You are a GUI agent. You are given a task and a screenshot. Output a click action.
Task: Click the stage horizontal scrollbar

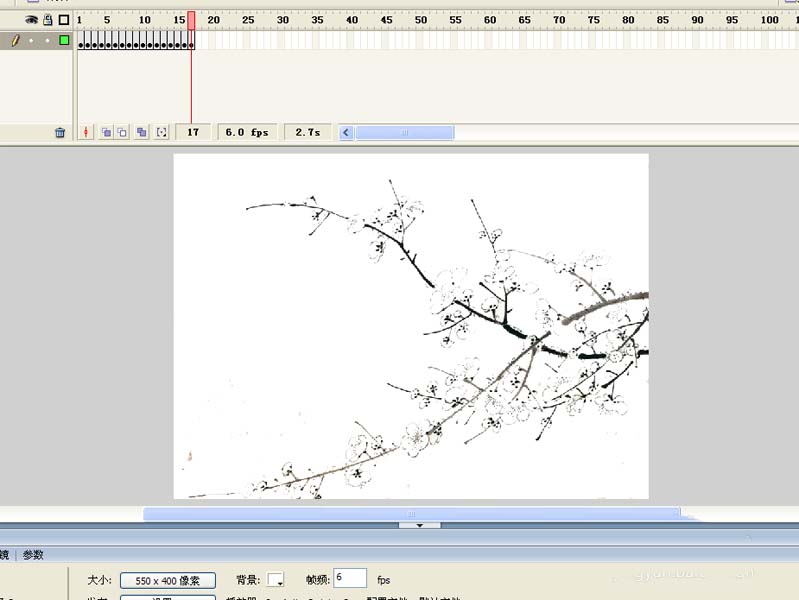click(x=412, y=514)
